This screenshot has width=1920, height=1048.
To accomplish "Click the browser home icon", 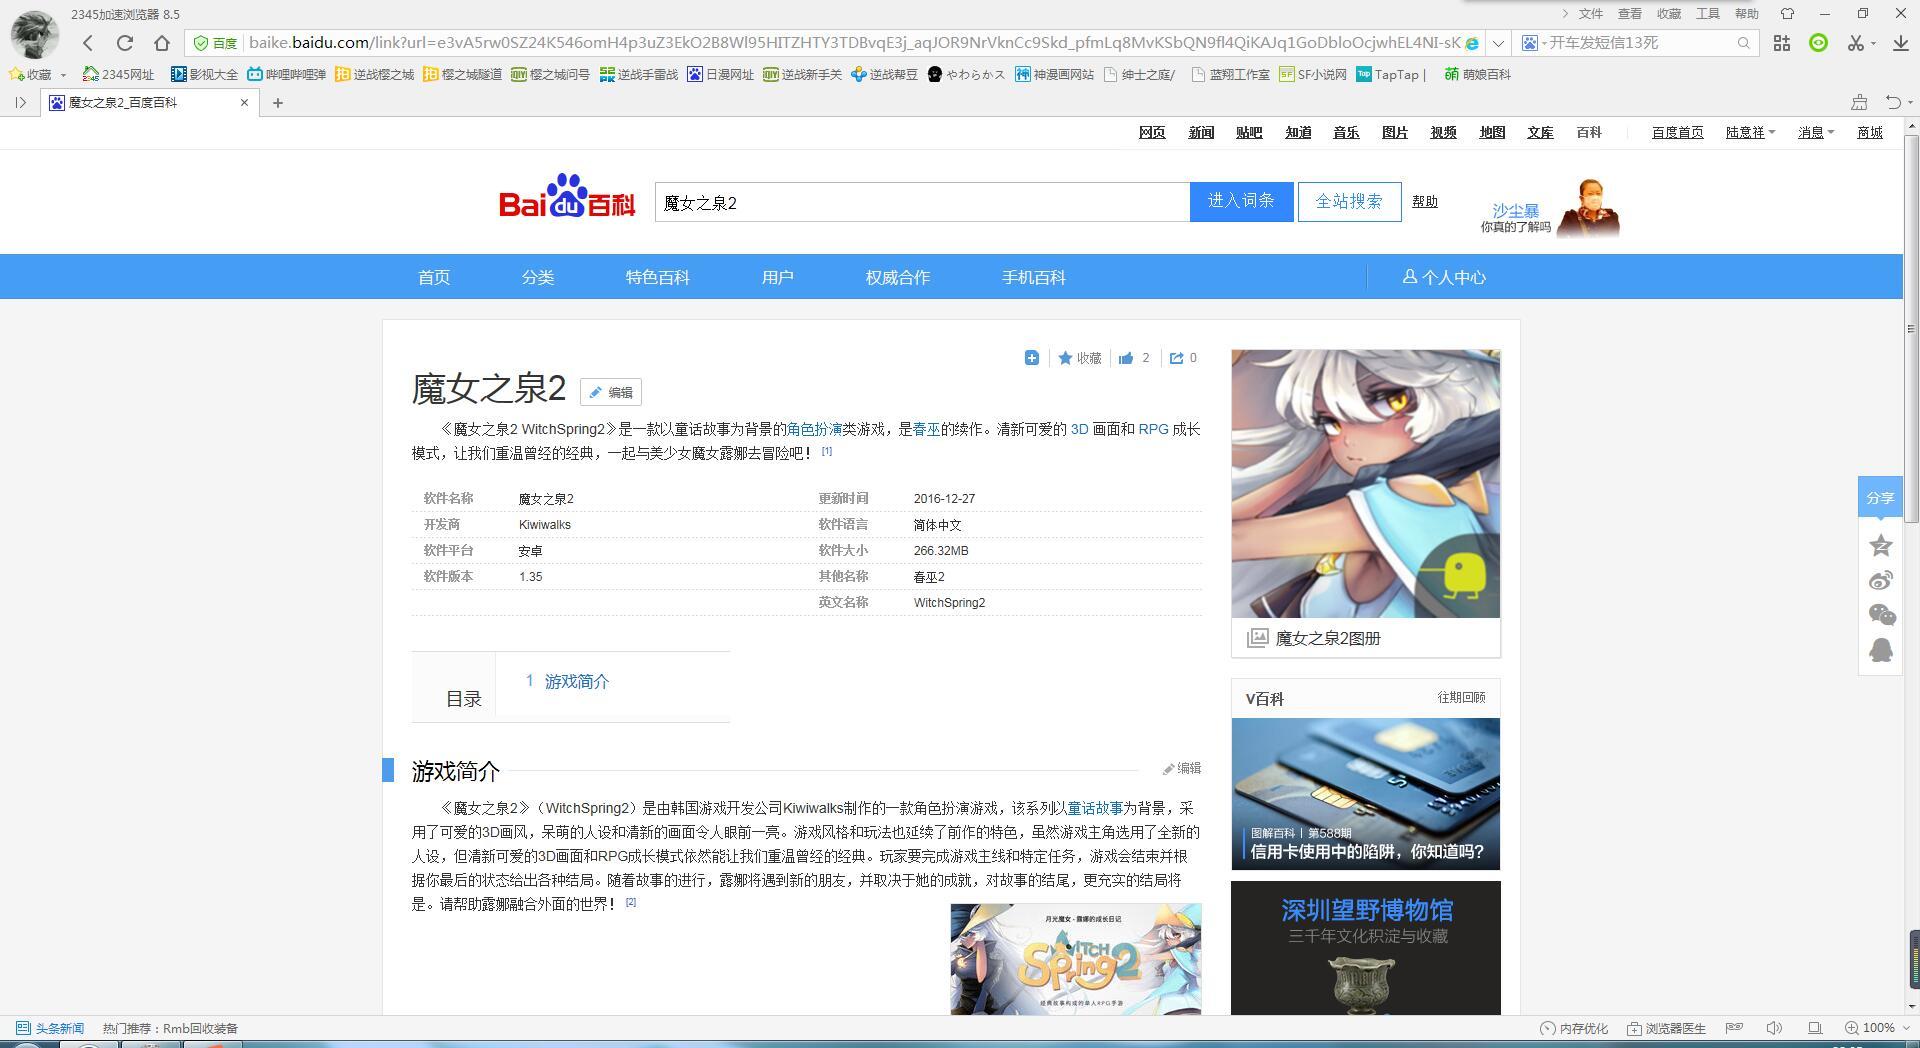I will point(162,43).
